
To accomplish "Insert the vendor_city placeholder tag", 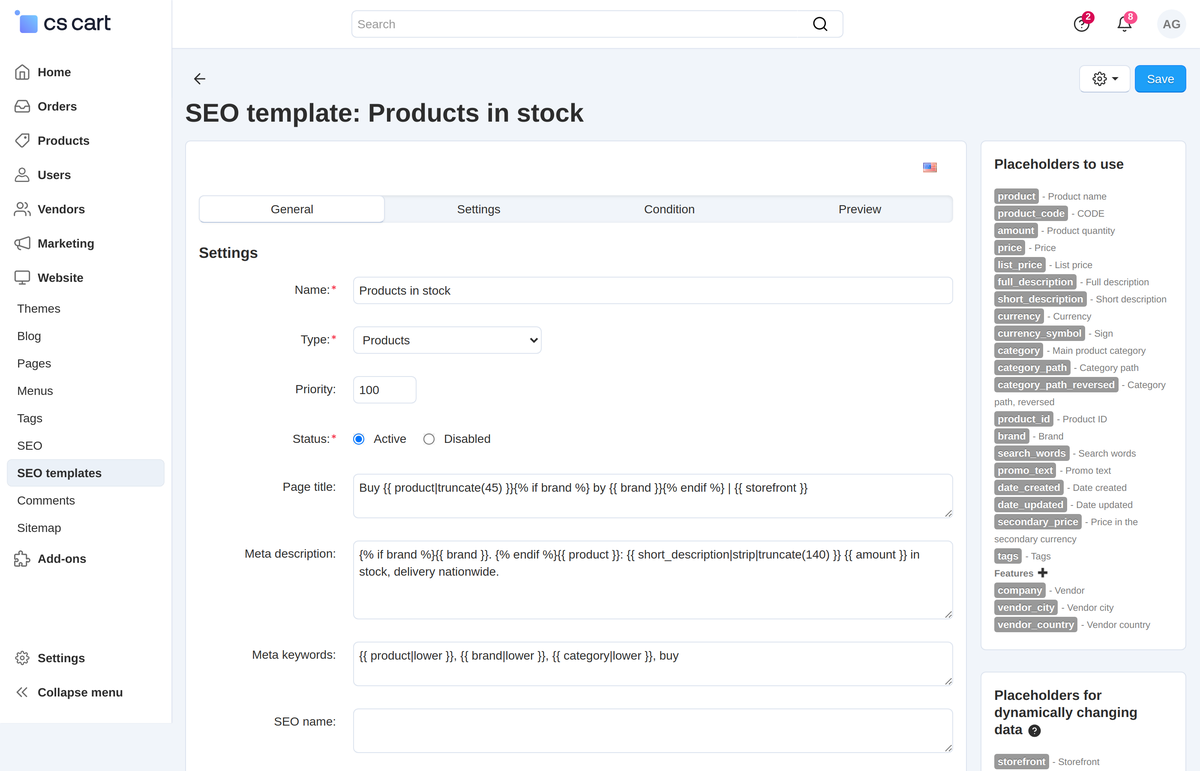I will click(x=1026, y=607).
